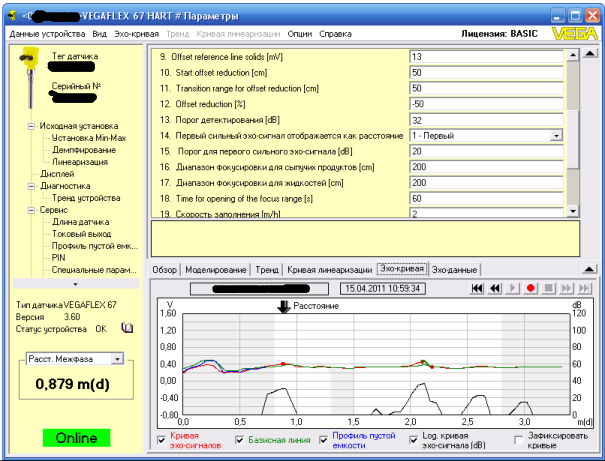Click the play playback button

513,288
